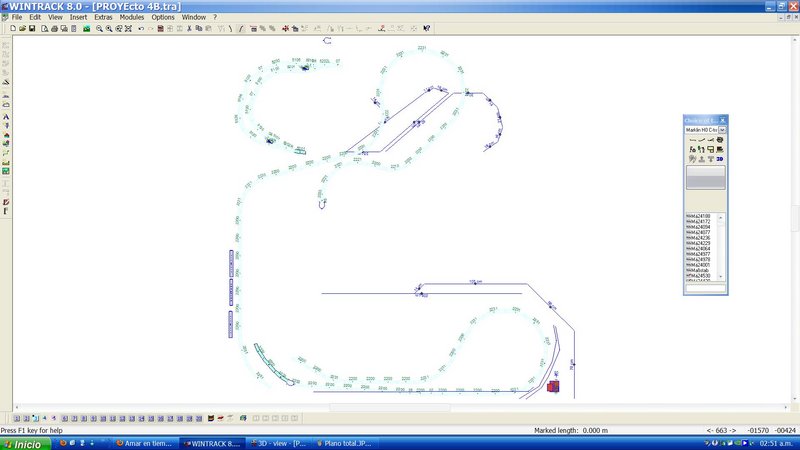This screenshot has width=800, height=450.
Task: Click the tunnel portal icon in the bottom toolbar
Action: click(211, 418)
